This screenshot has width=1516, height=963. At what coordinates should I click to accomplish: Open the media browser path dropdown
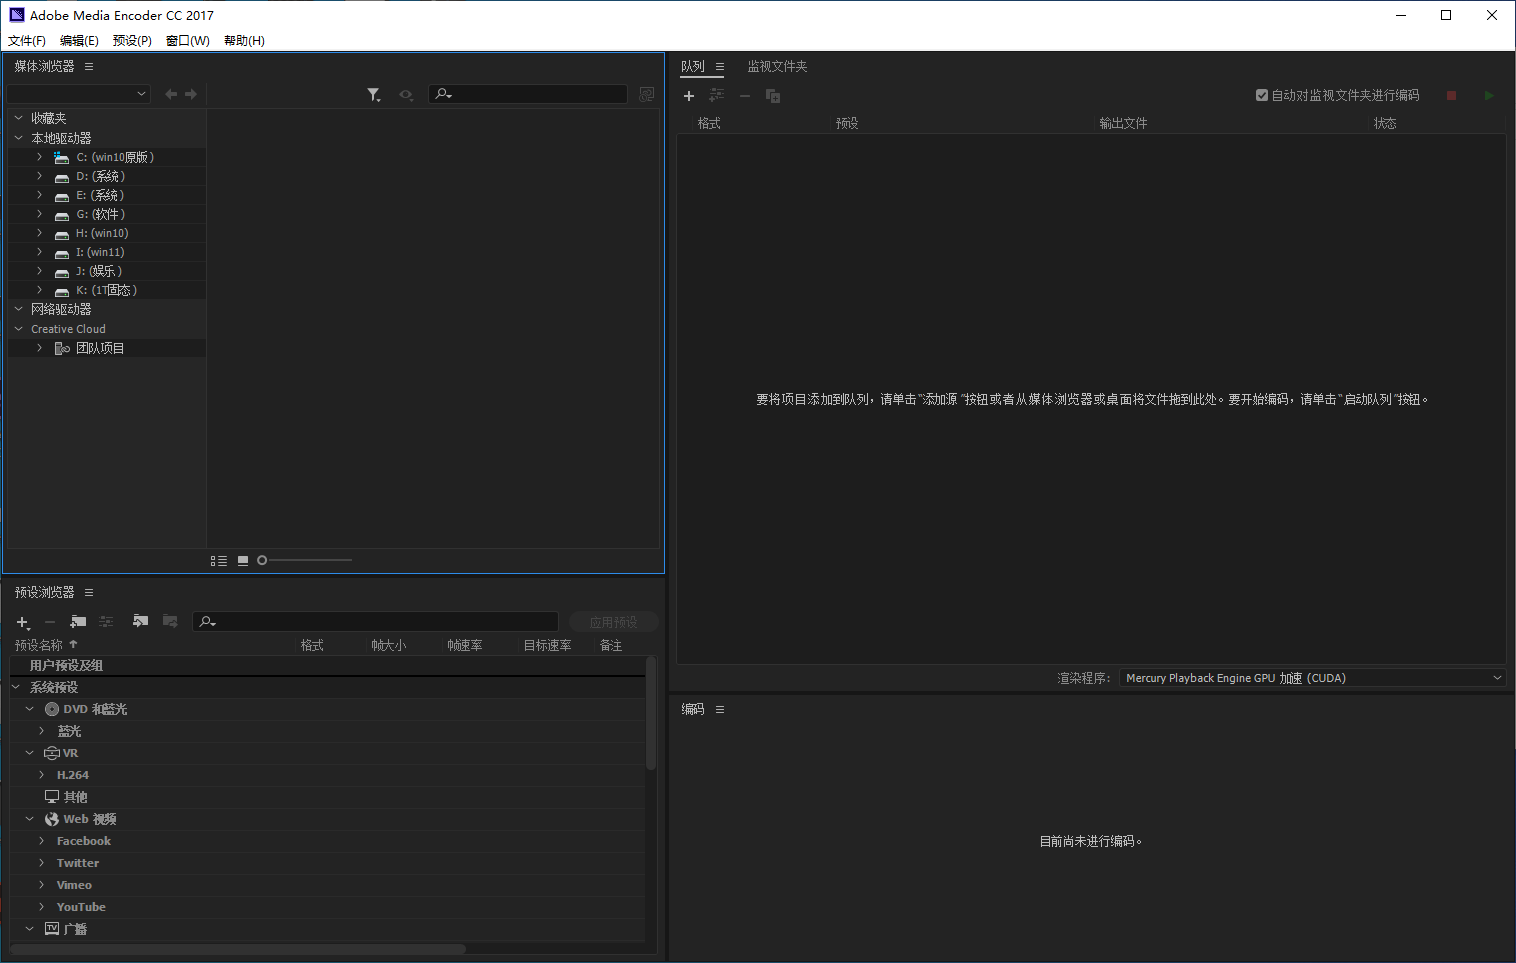[79, 94]
